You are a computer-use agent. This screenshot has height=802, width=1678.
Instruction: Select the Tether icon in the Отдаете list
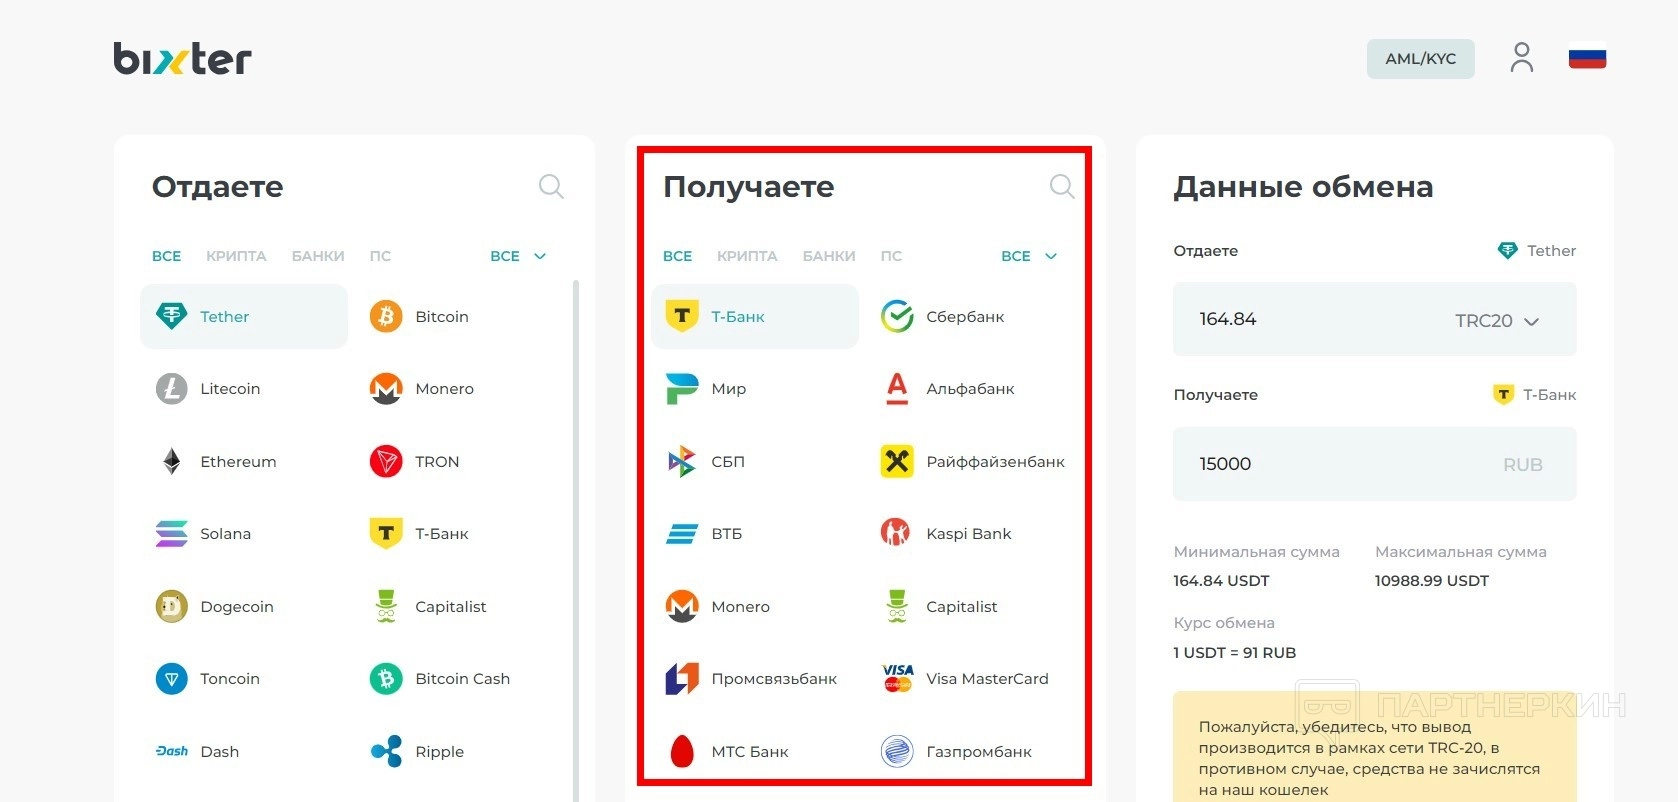pyautogui.click(x=172, y=316)
